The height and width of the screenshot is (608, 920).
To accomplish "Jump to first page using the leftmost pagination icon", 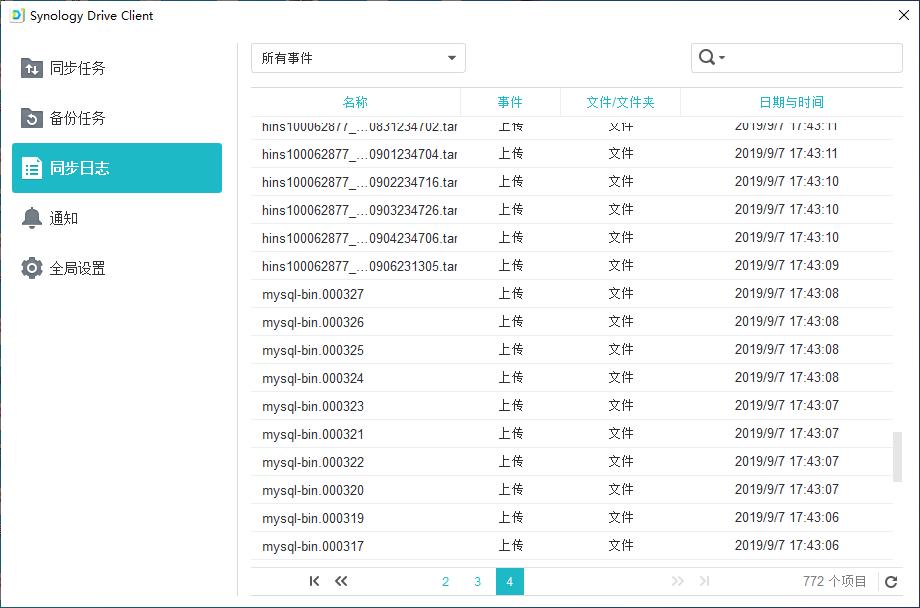I will [314, 581].
